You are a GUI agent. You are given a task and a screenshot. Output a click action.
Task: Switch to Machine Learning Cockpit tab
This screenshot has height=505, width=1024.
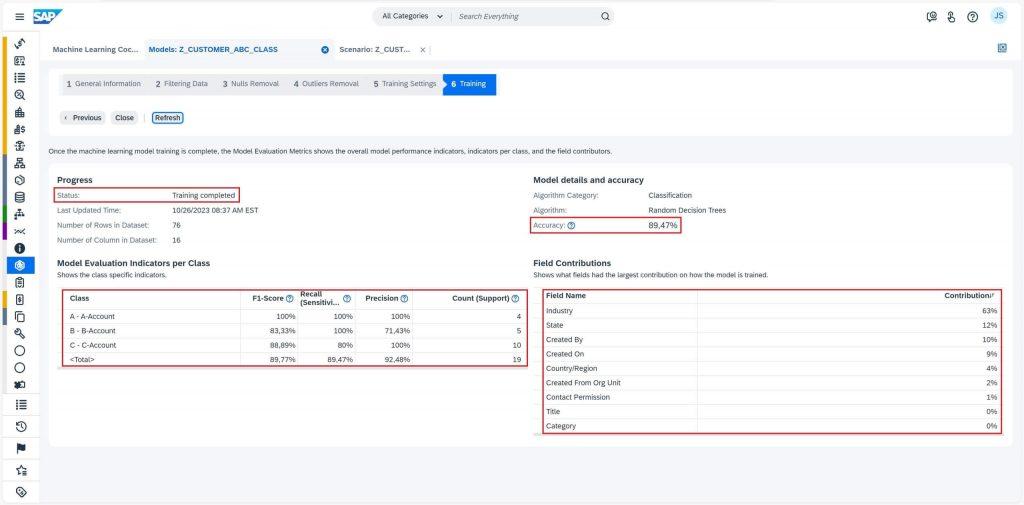click(95, 50)
